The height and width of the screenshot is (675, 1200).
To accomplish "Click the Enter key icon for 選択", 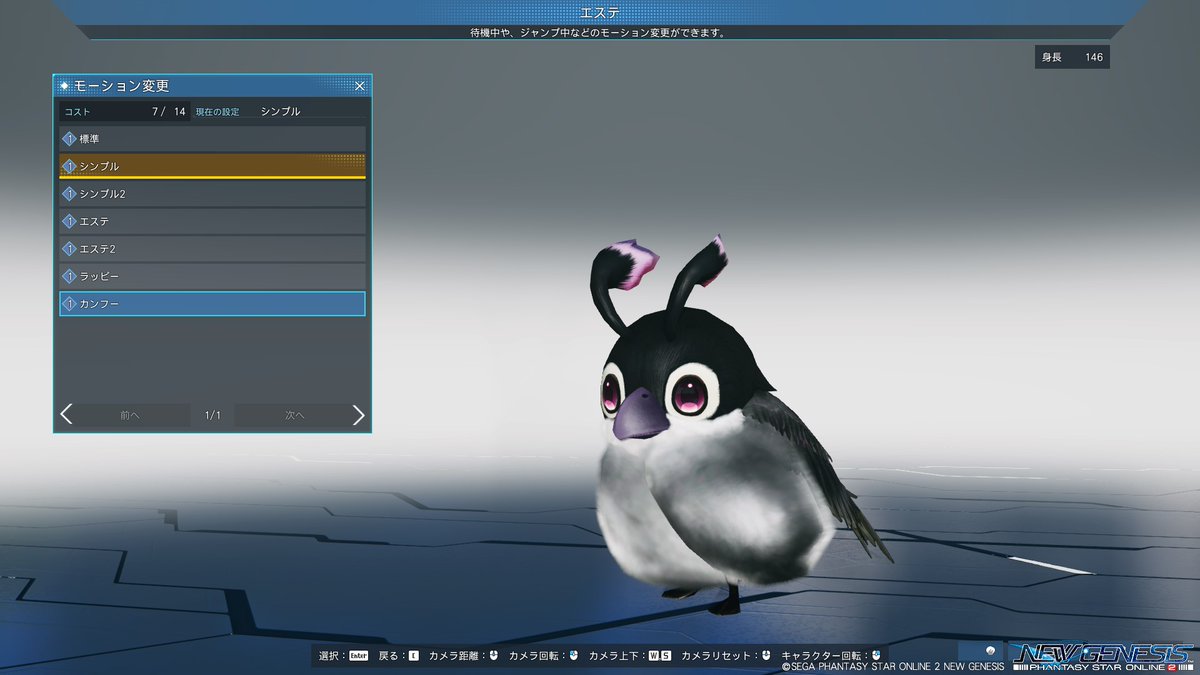I will [359, 656].
